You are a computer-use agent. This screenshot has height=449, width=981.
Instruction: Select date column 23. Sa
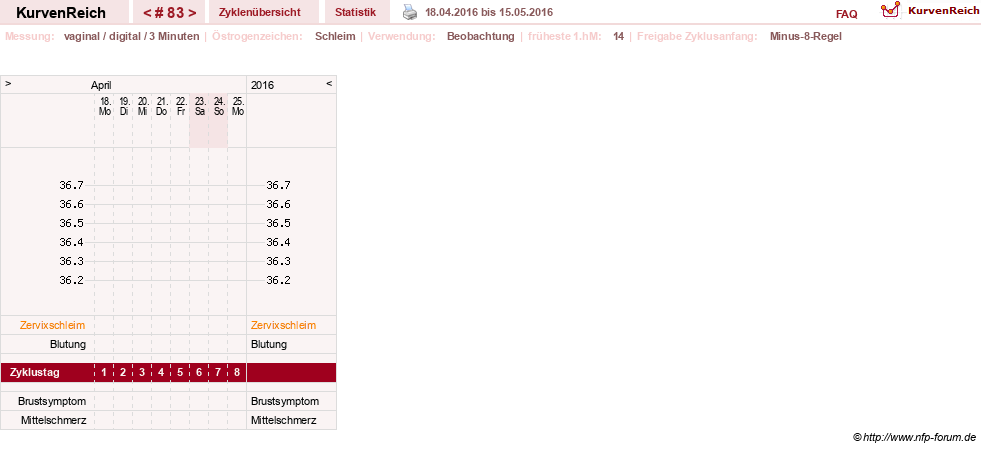pyautogui.click(x=200, y=106)
